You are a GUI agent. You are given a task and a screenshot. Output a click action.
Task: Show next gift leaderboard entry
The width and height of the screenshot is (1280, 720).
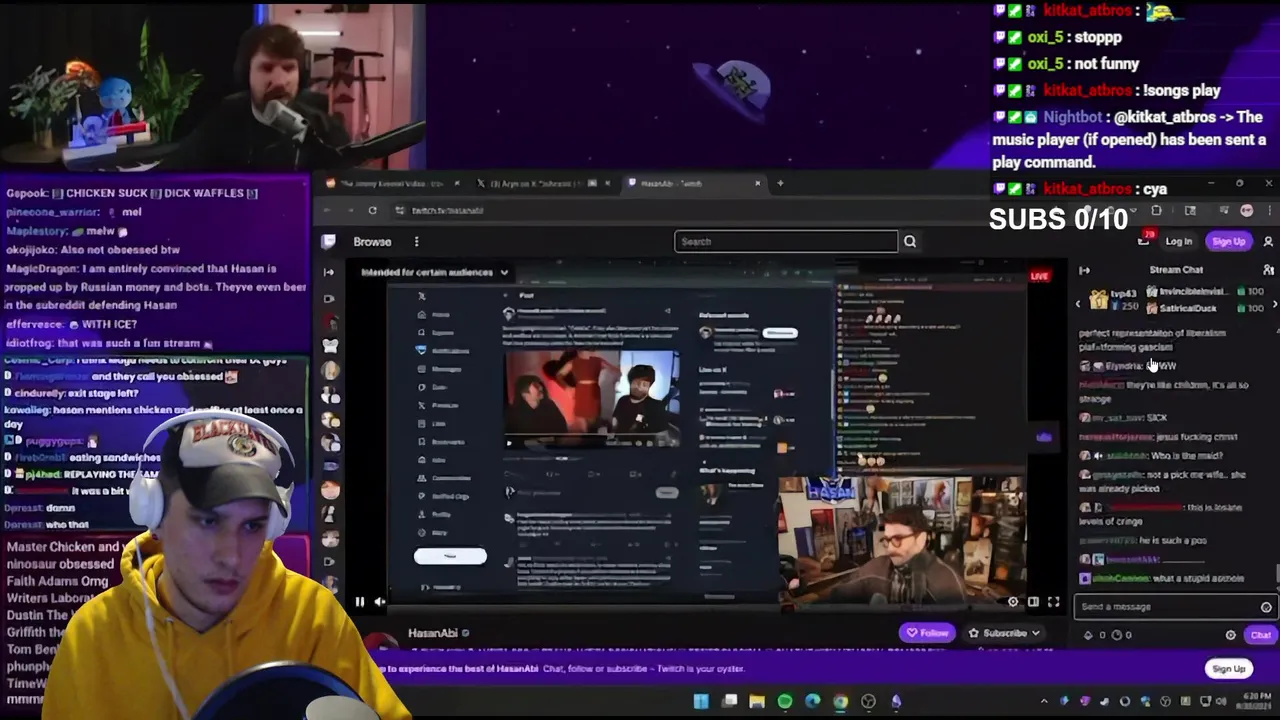click(1274, 303)
